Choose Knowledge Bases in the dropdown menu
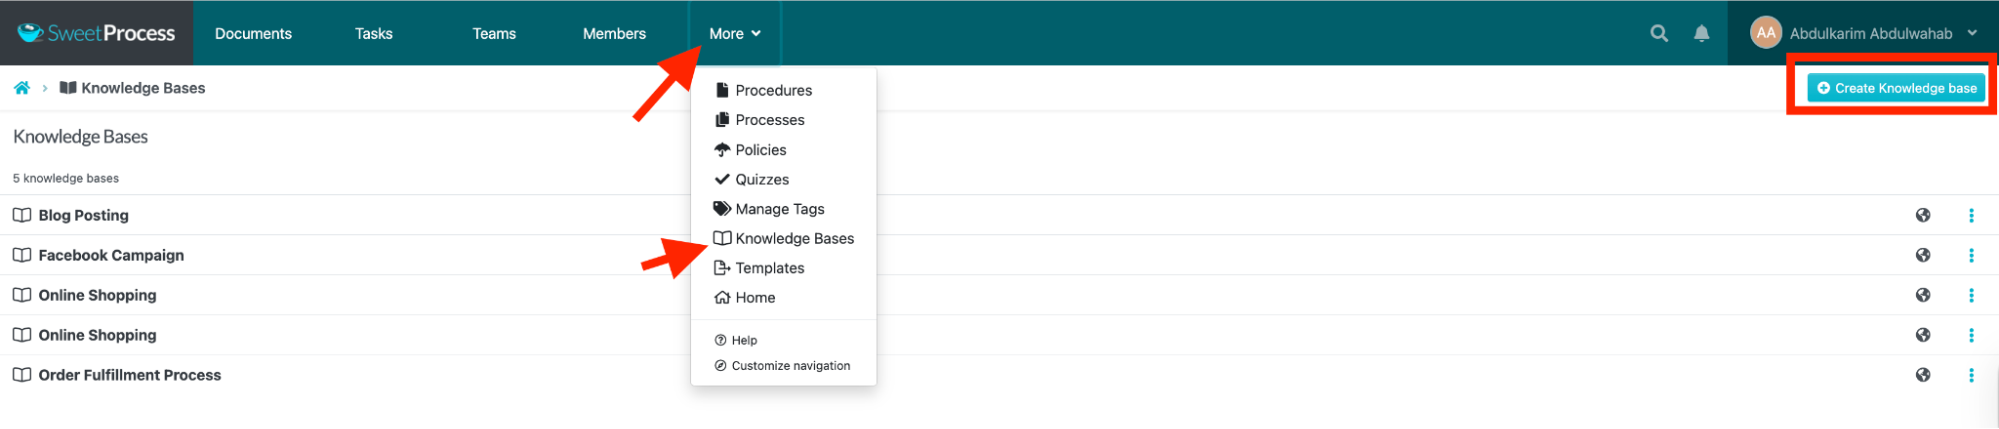The width and height of the screenshot is (1999, 429). 794,238
